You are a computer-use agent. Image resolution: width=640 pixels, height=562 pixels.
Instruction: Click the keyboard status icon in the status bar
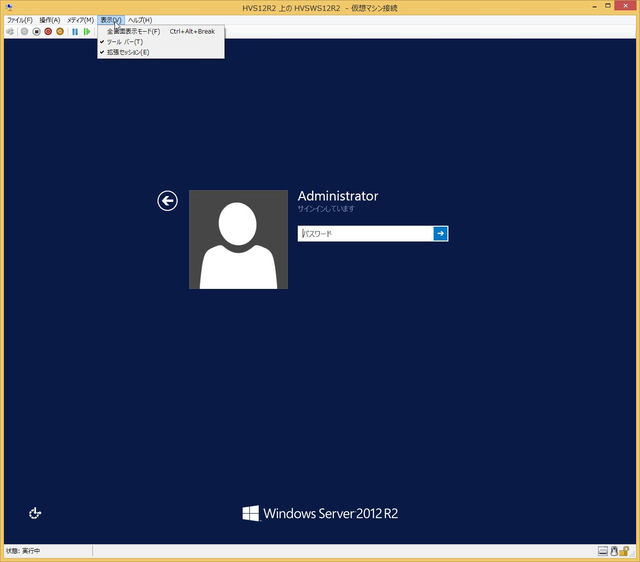click(603, 551)
